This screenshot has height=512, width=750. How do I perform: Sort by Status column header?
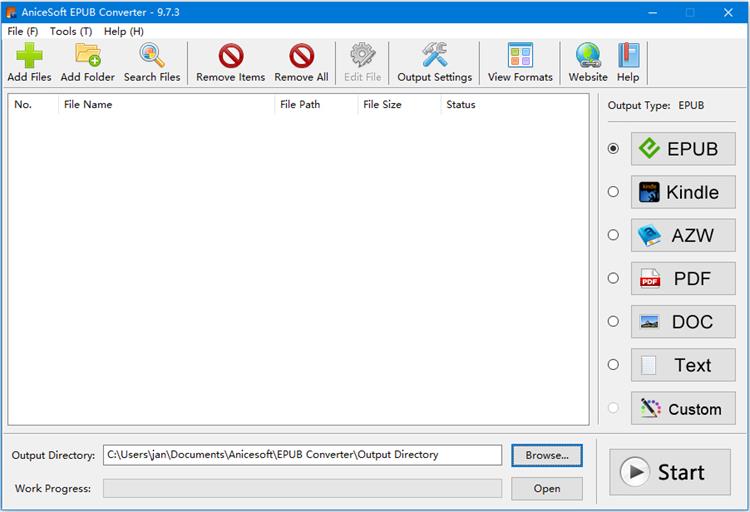tap(461, 104)
